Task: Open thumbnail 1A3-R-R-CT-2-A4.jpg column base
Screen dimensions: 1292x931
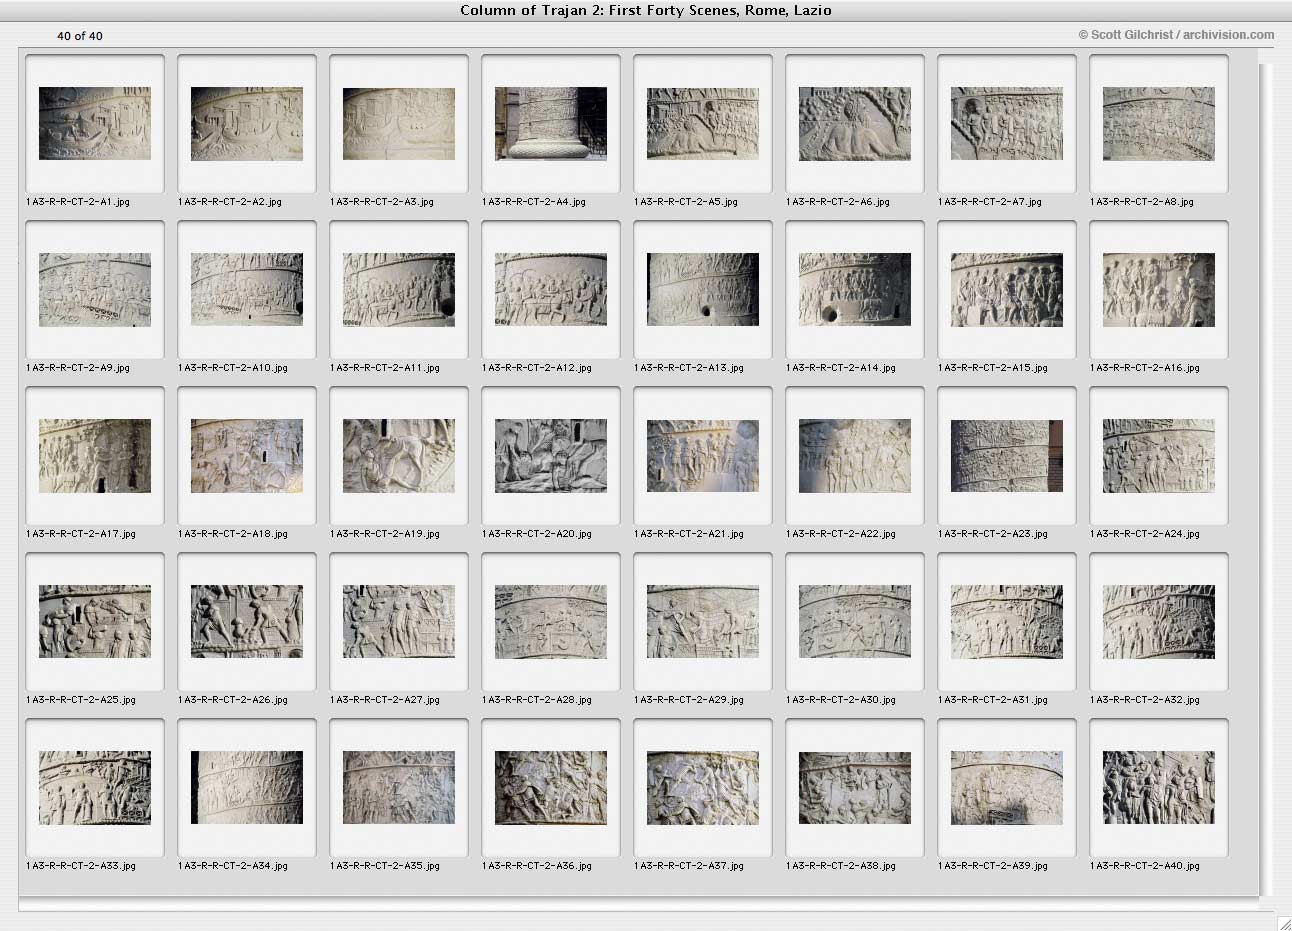Action: (x=551, y=123)
